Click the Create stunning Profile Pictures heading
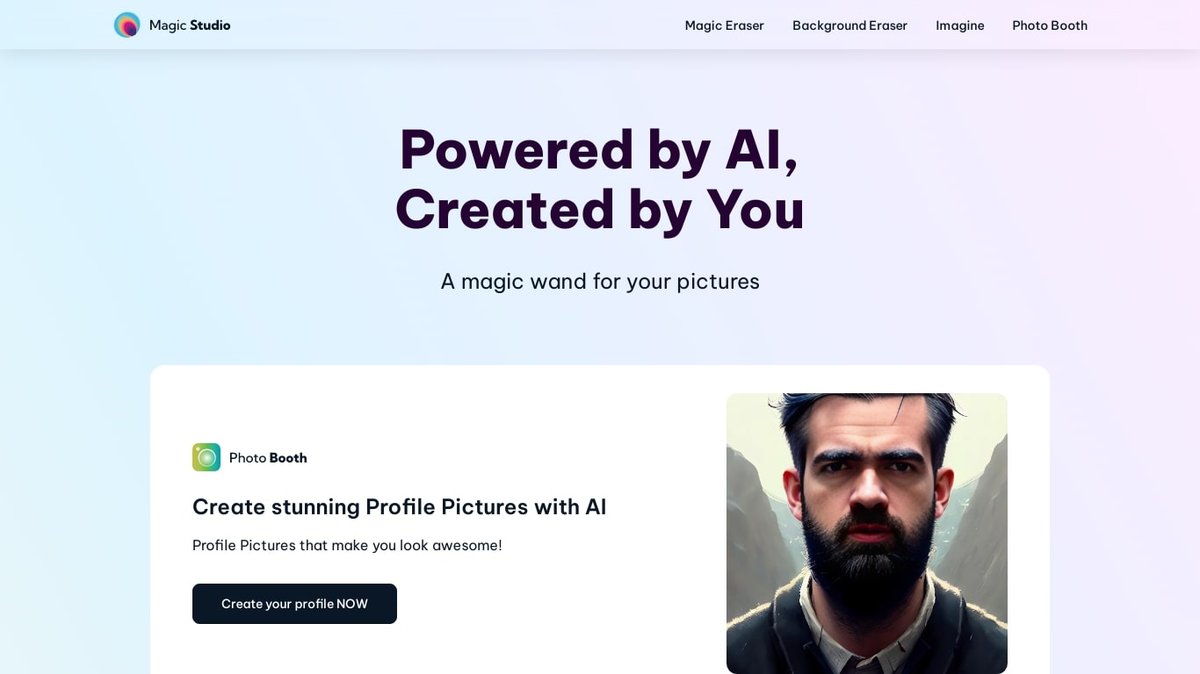This screenshot has width=1200, height=674. click(399, 507)
